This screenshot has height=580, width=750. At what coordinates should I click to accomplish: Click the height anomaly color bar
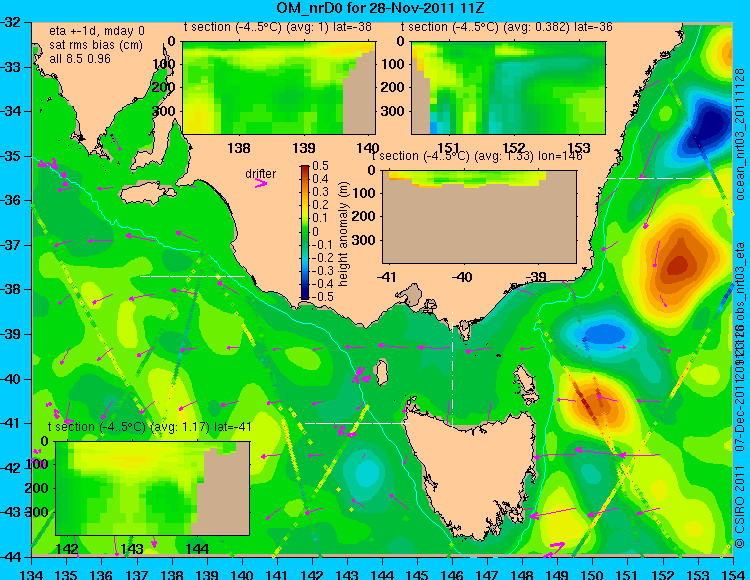pos(305,232)
